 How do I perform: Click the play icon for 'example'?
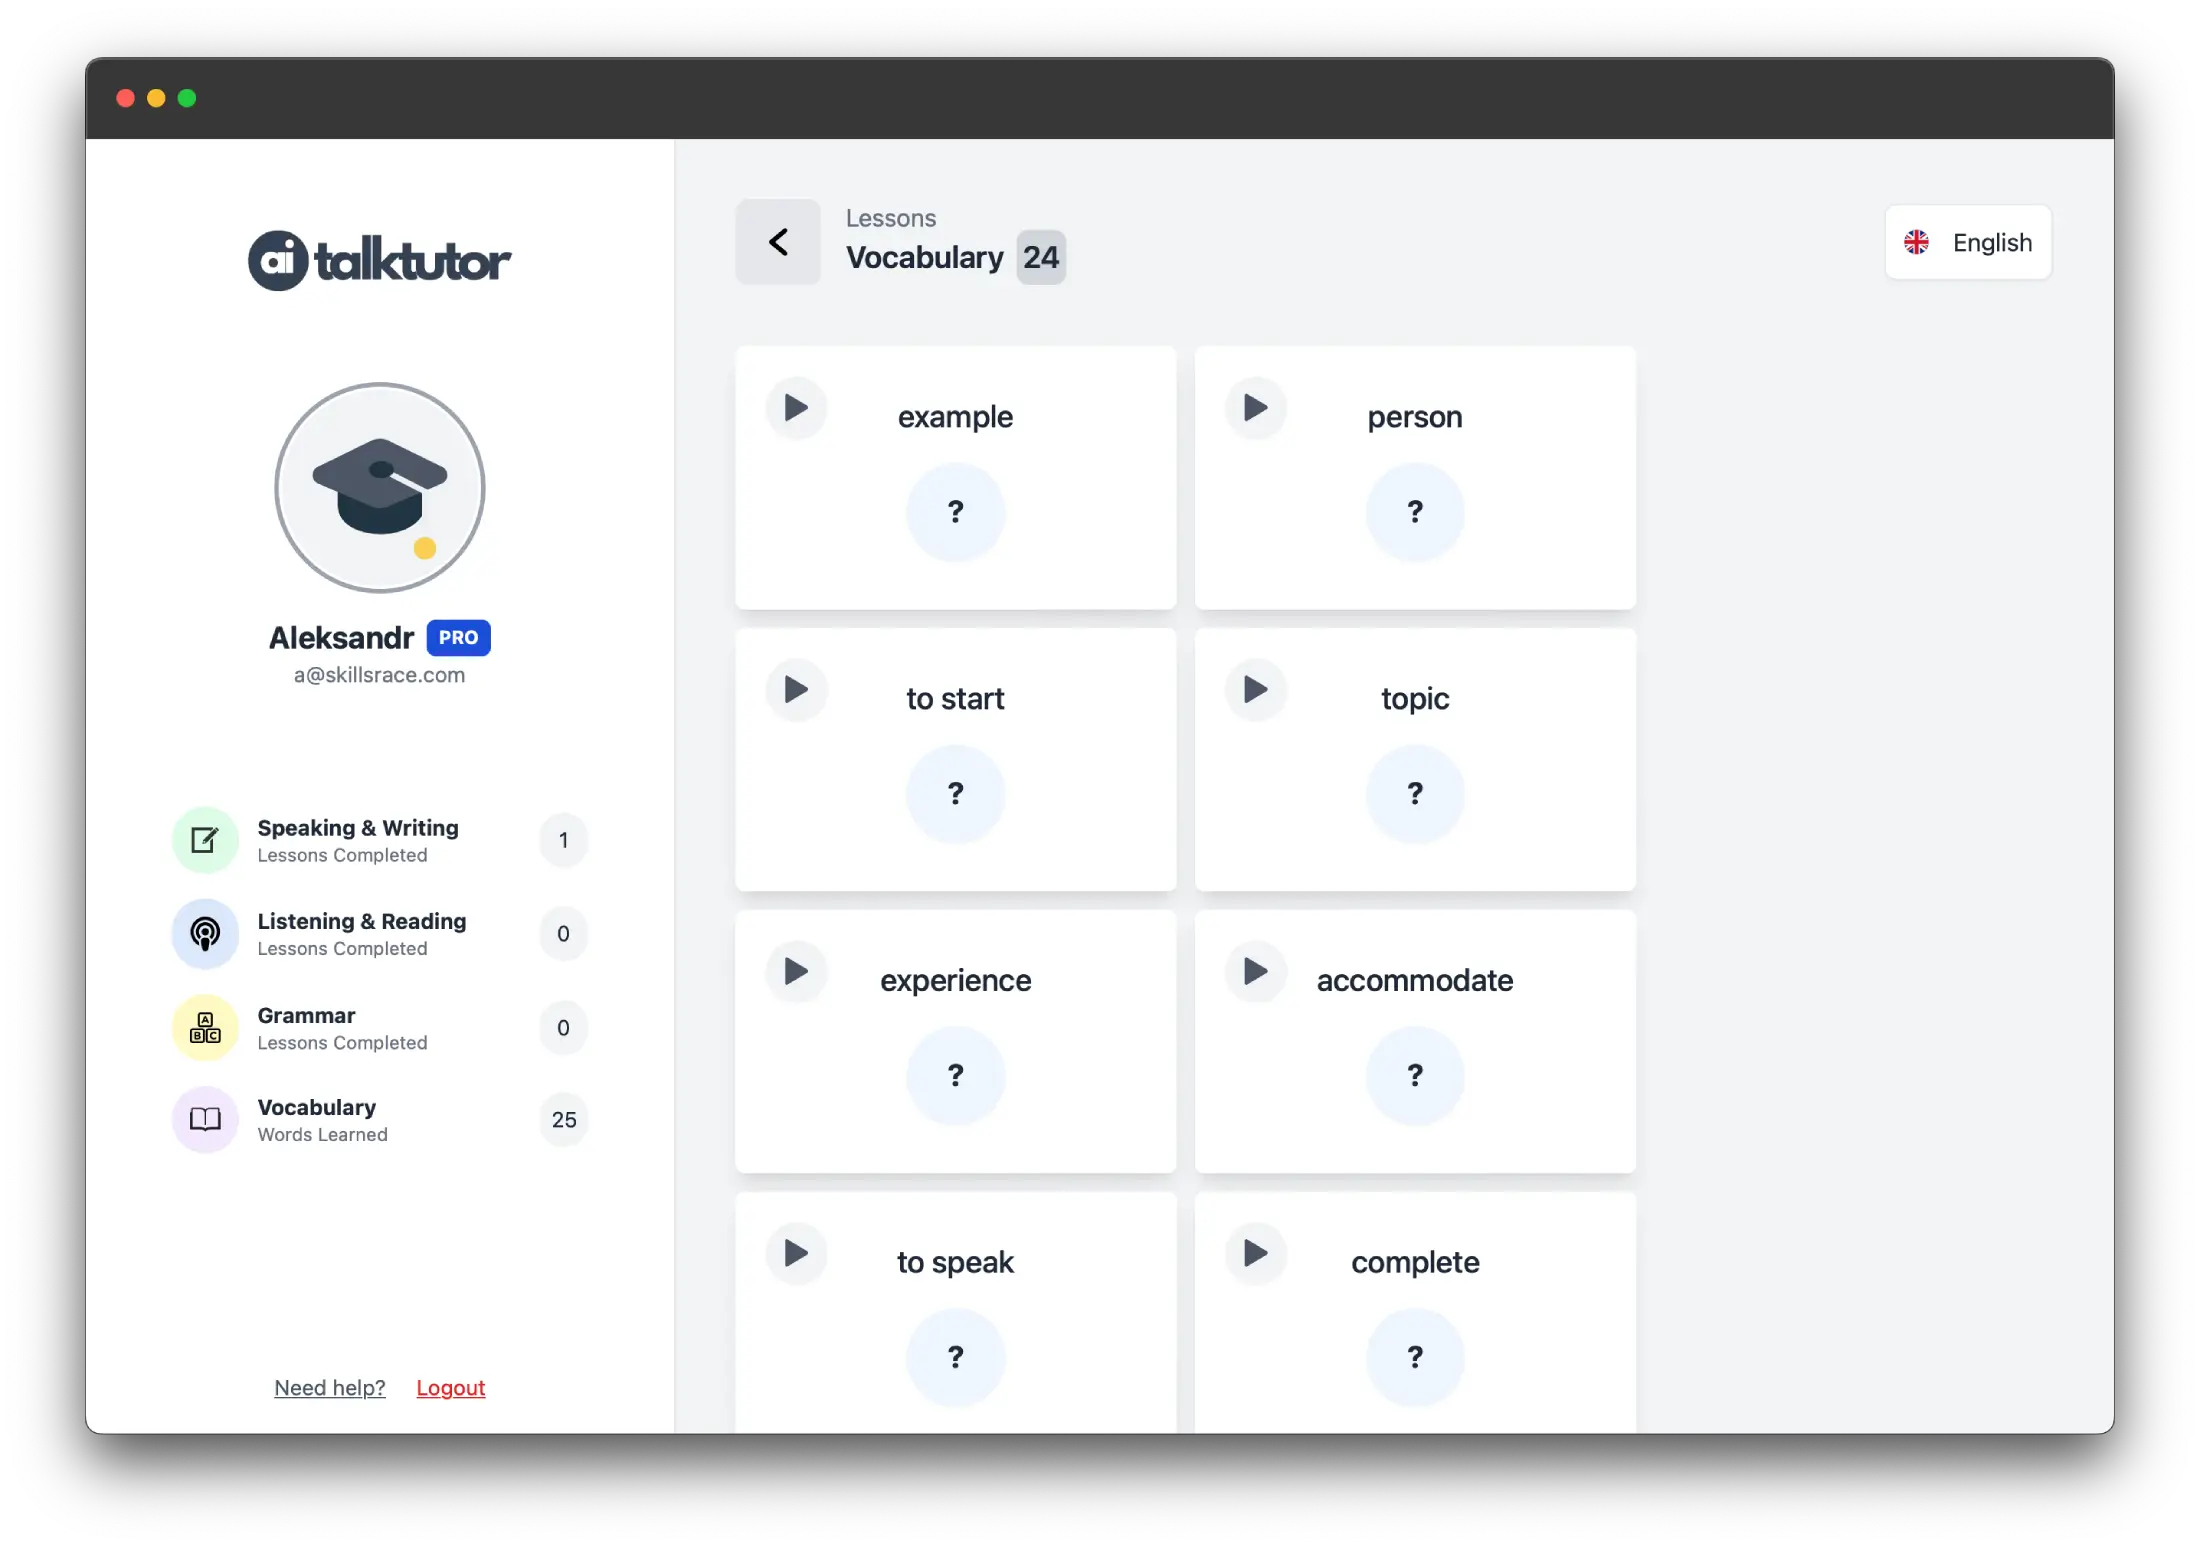797,407
